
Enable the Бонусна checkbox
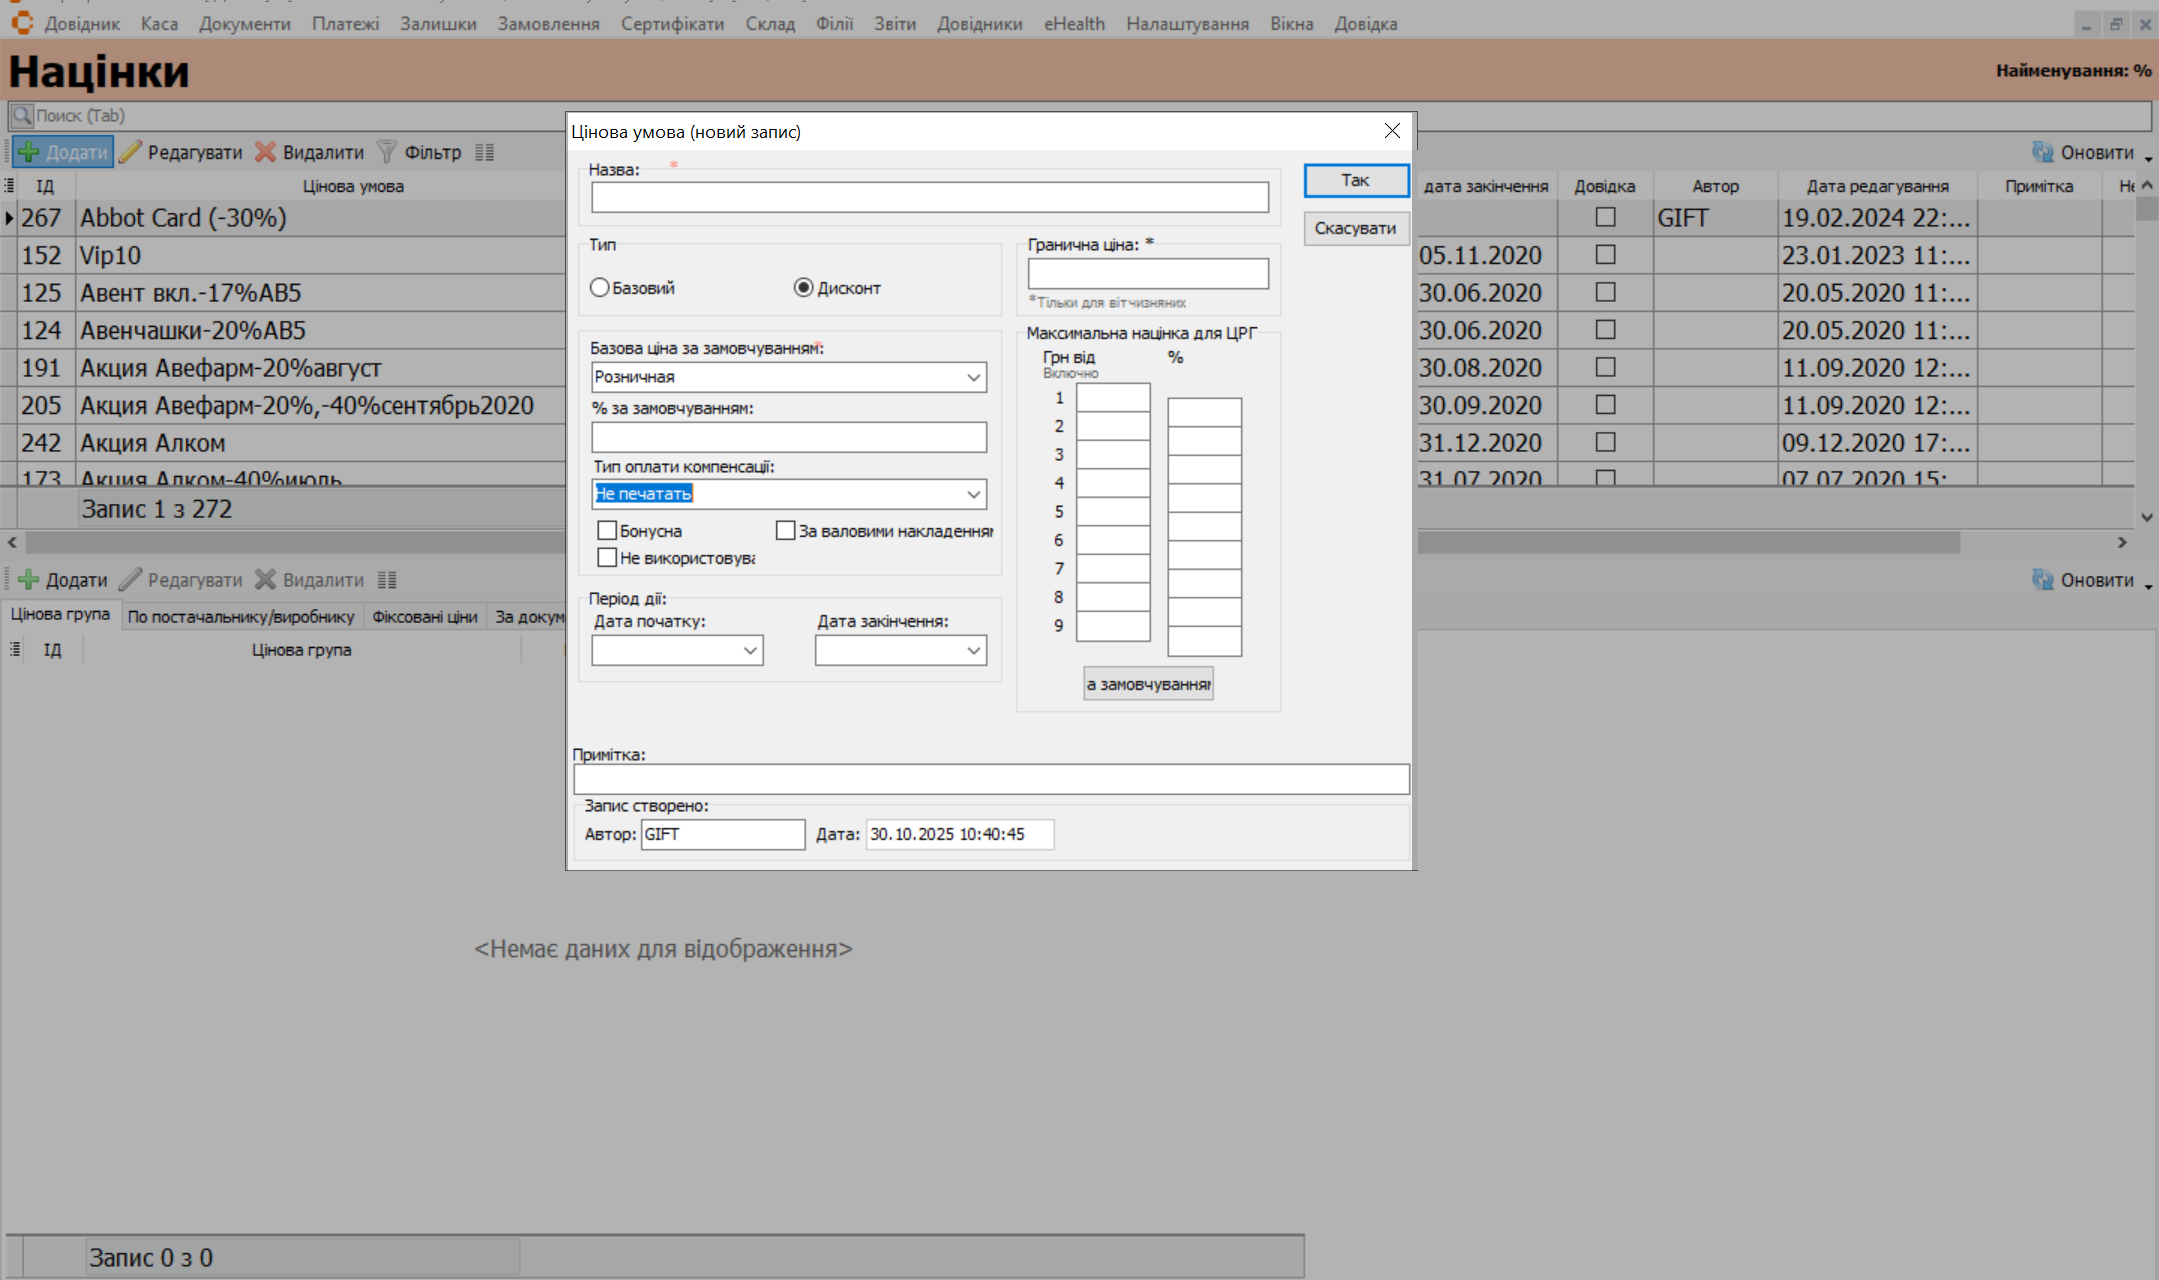607,531
